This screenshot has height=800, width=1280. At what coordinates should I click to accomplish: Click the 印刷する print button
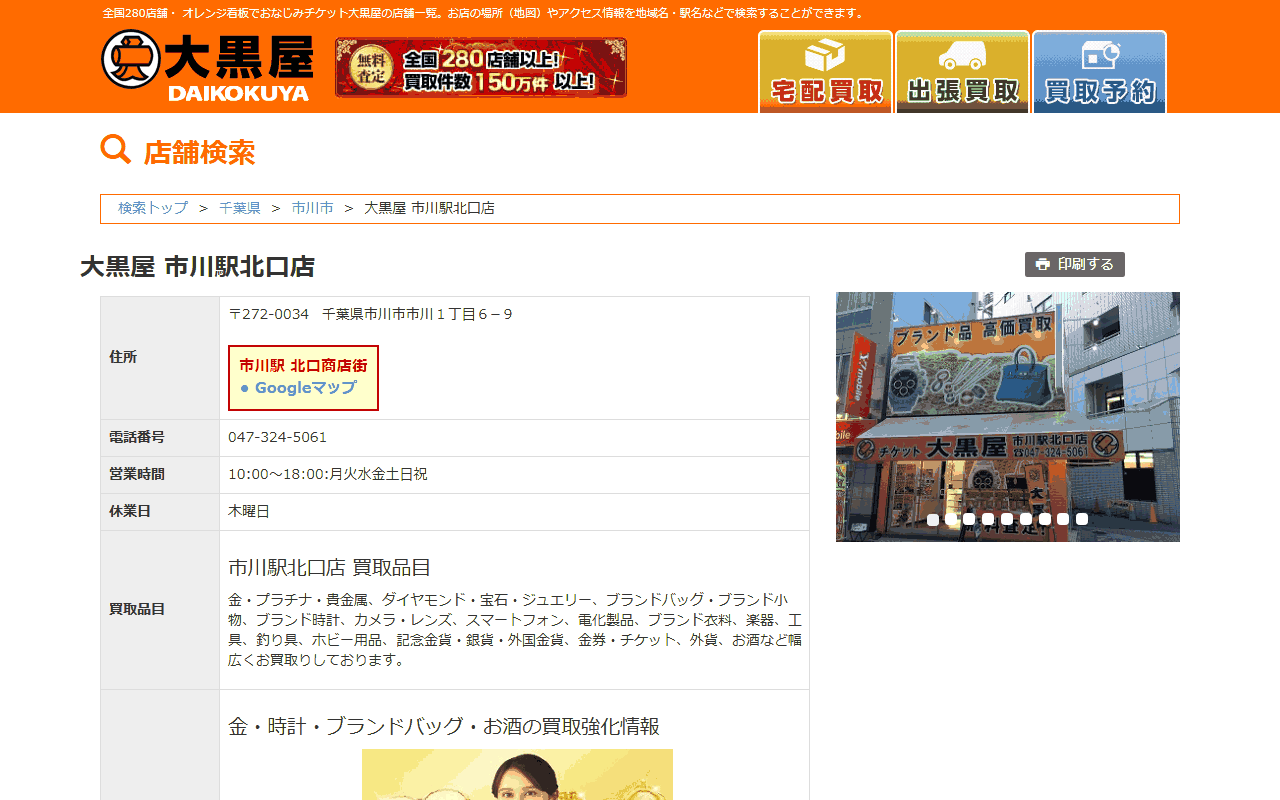point(1075,264)
